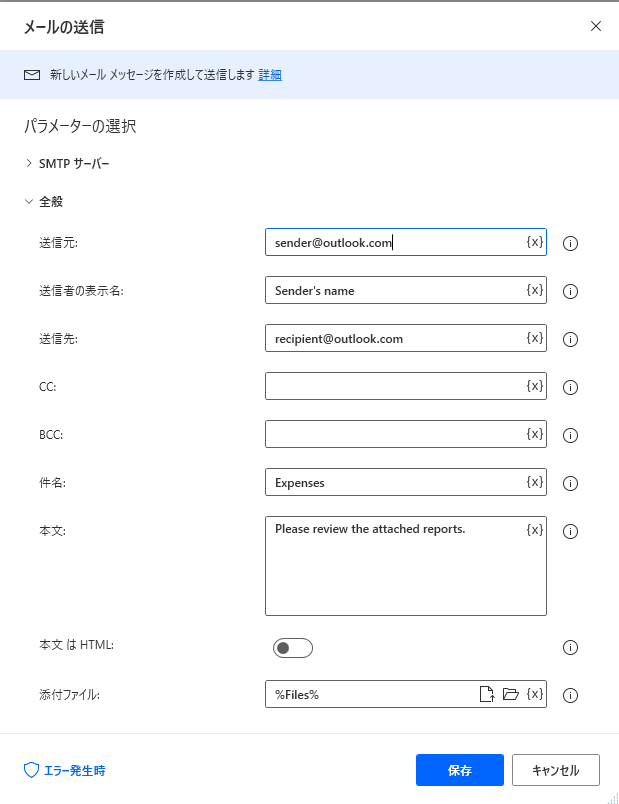Show info for 送信者の表示名
The width and height of the screenshot is (619, 804).
(x=570, y=291)
